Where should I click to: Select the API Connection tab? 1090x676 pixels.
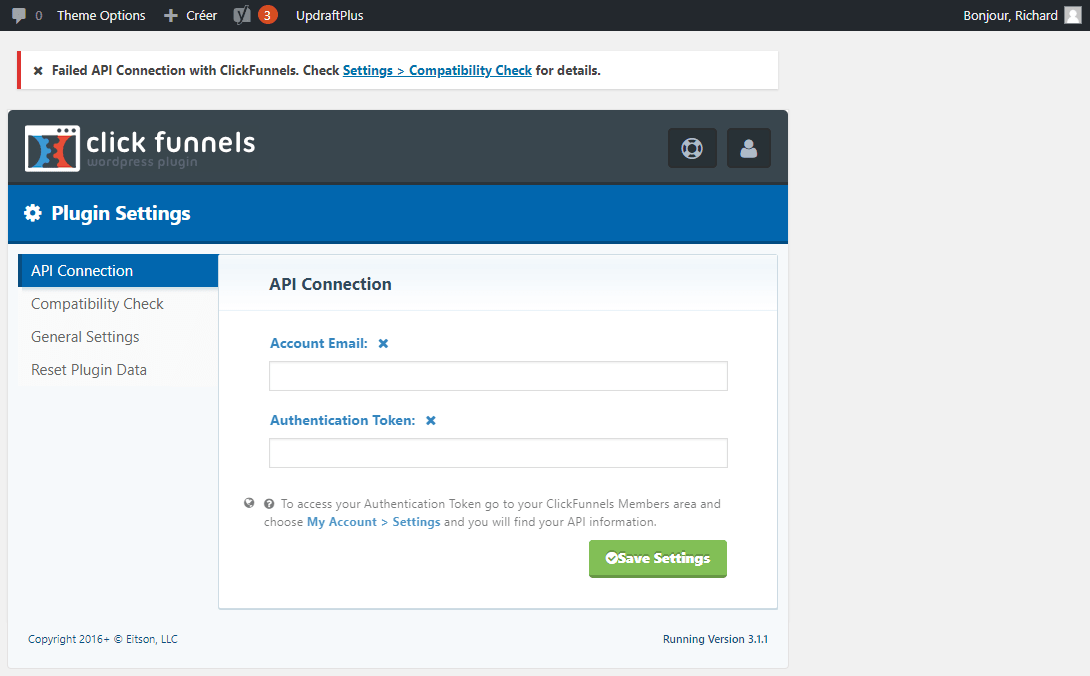coord(118,271)
